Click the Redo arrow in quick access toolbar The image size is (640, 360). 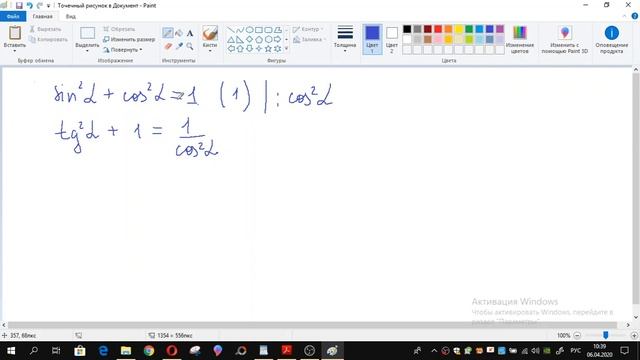click(x=40, y=5)
